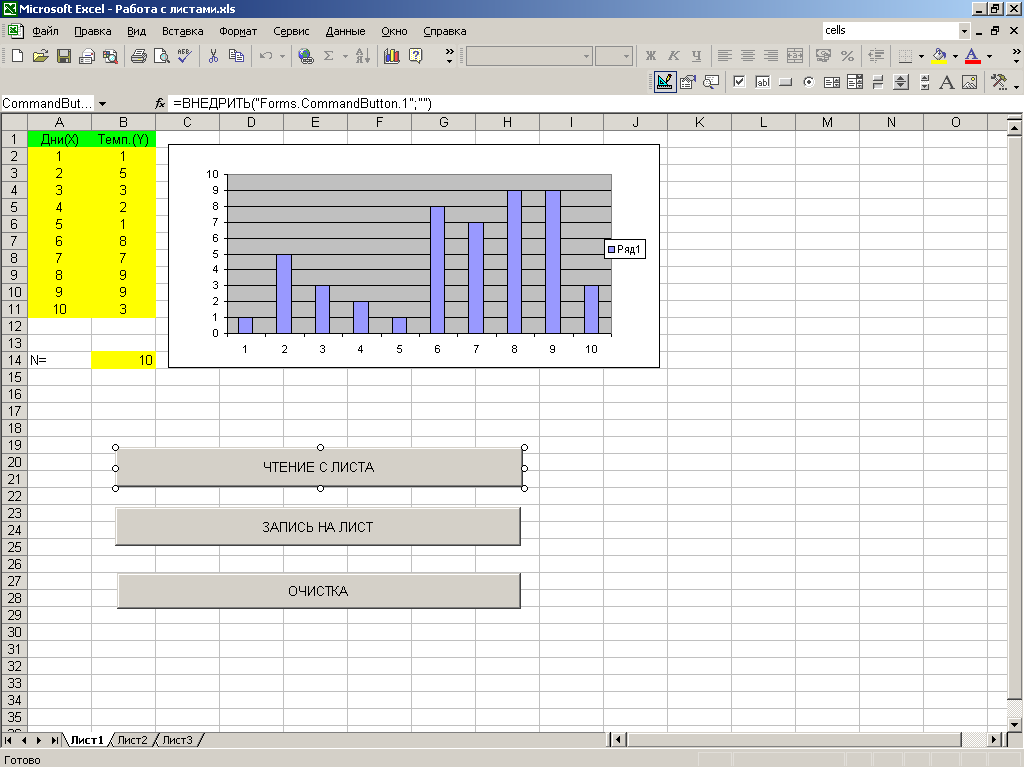Open the Сервис menu
1024x768 pixels.
pos(291,31)
